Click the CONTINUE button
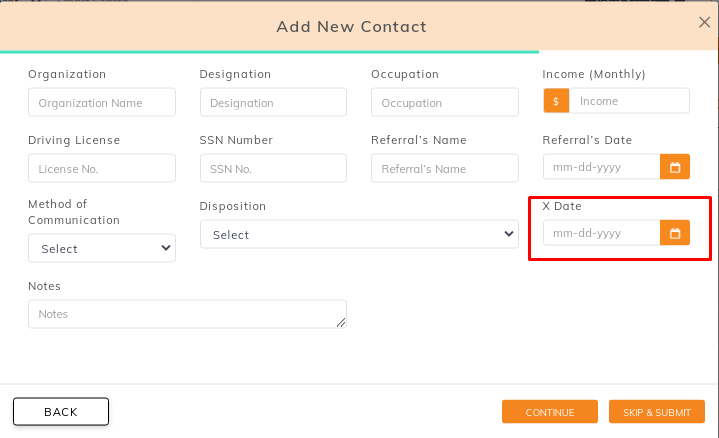 pos(550,412)
